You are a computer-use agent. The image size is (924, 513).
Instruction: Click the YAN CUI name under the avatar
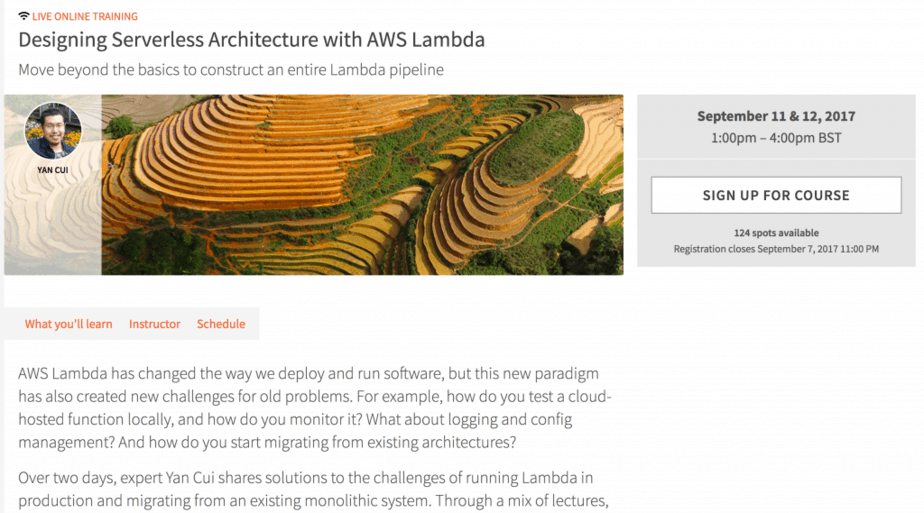point(53,170)
